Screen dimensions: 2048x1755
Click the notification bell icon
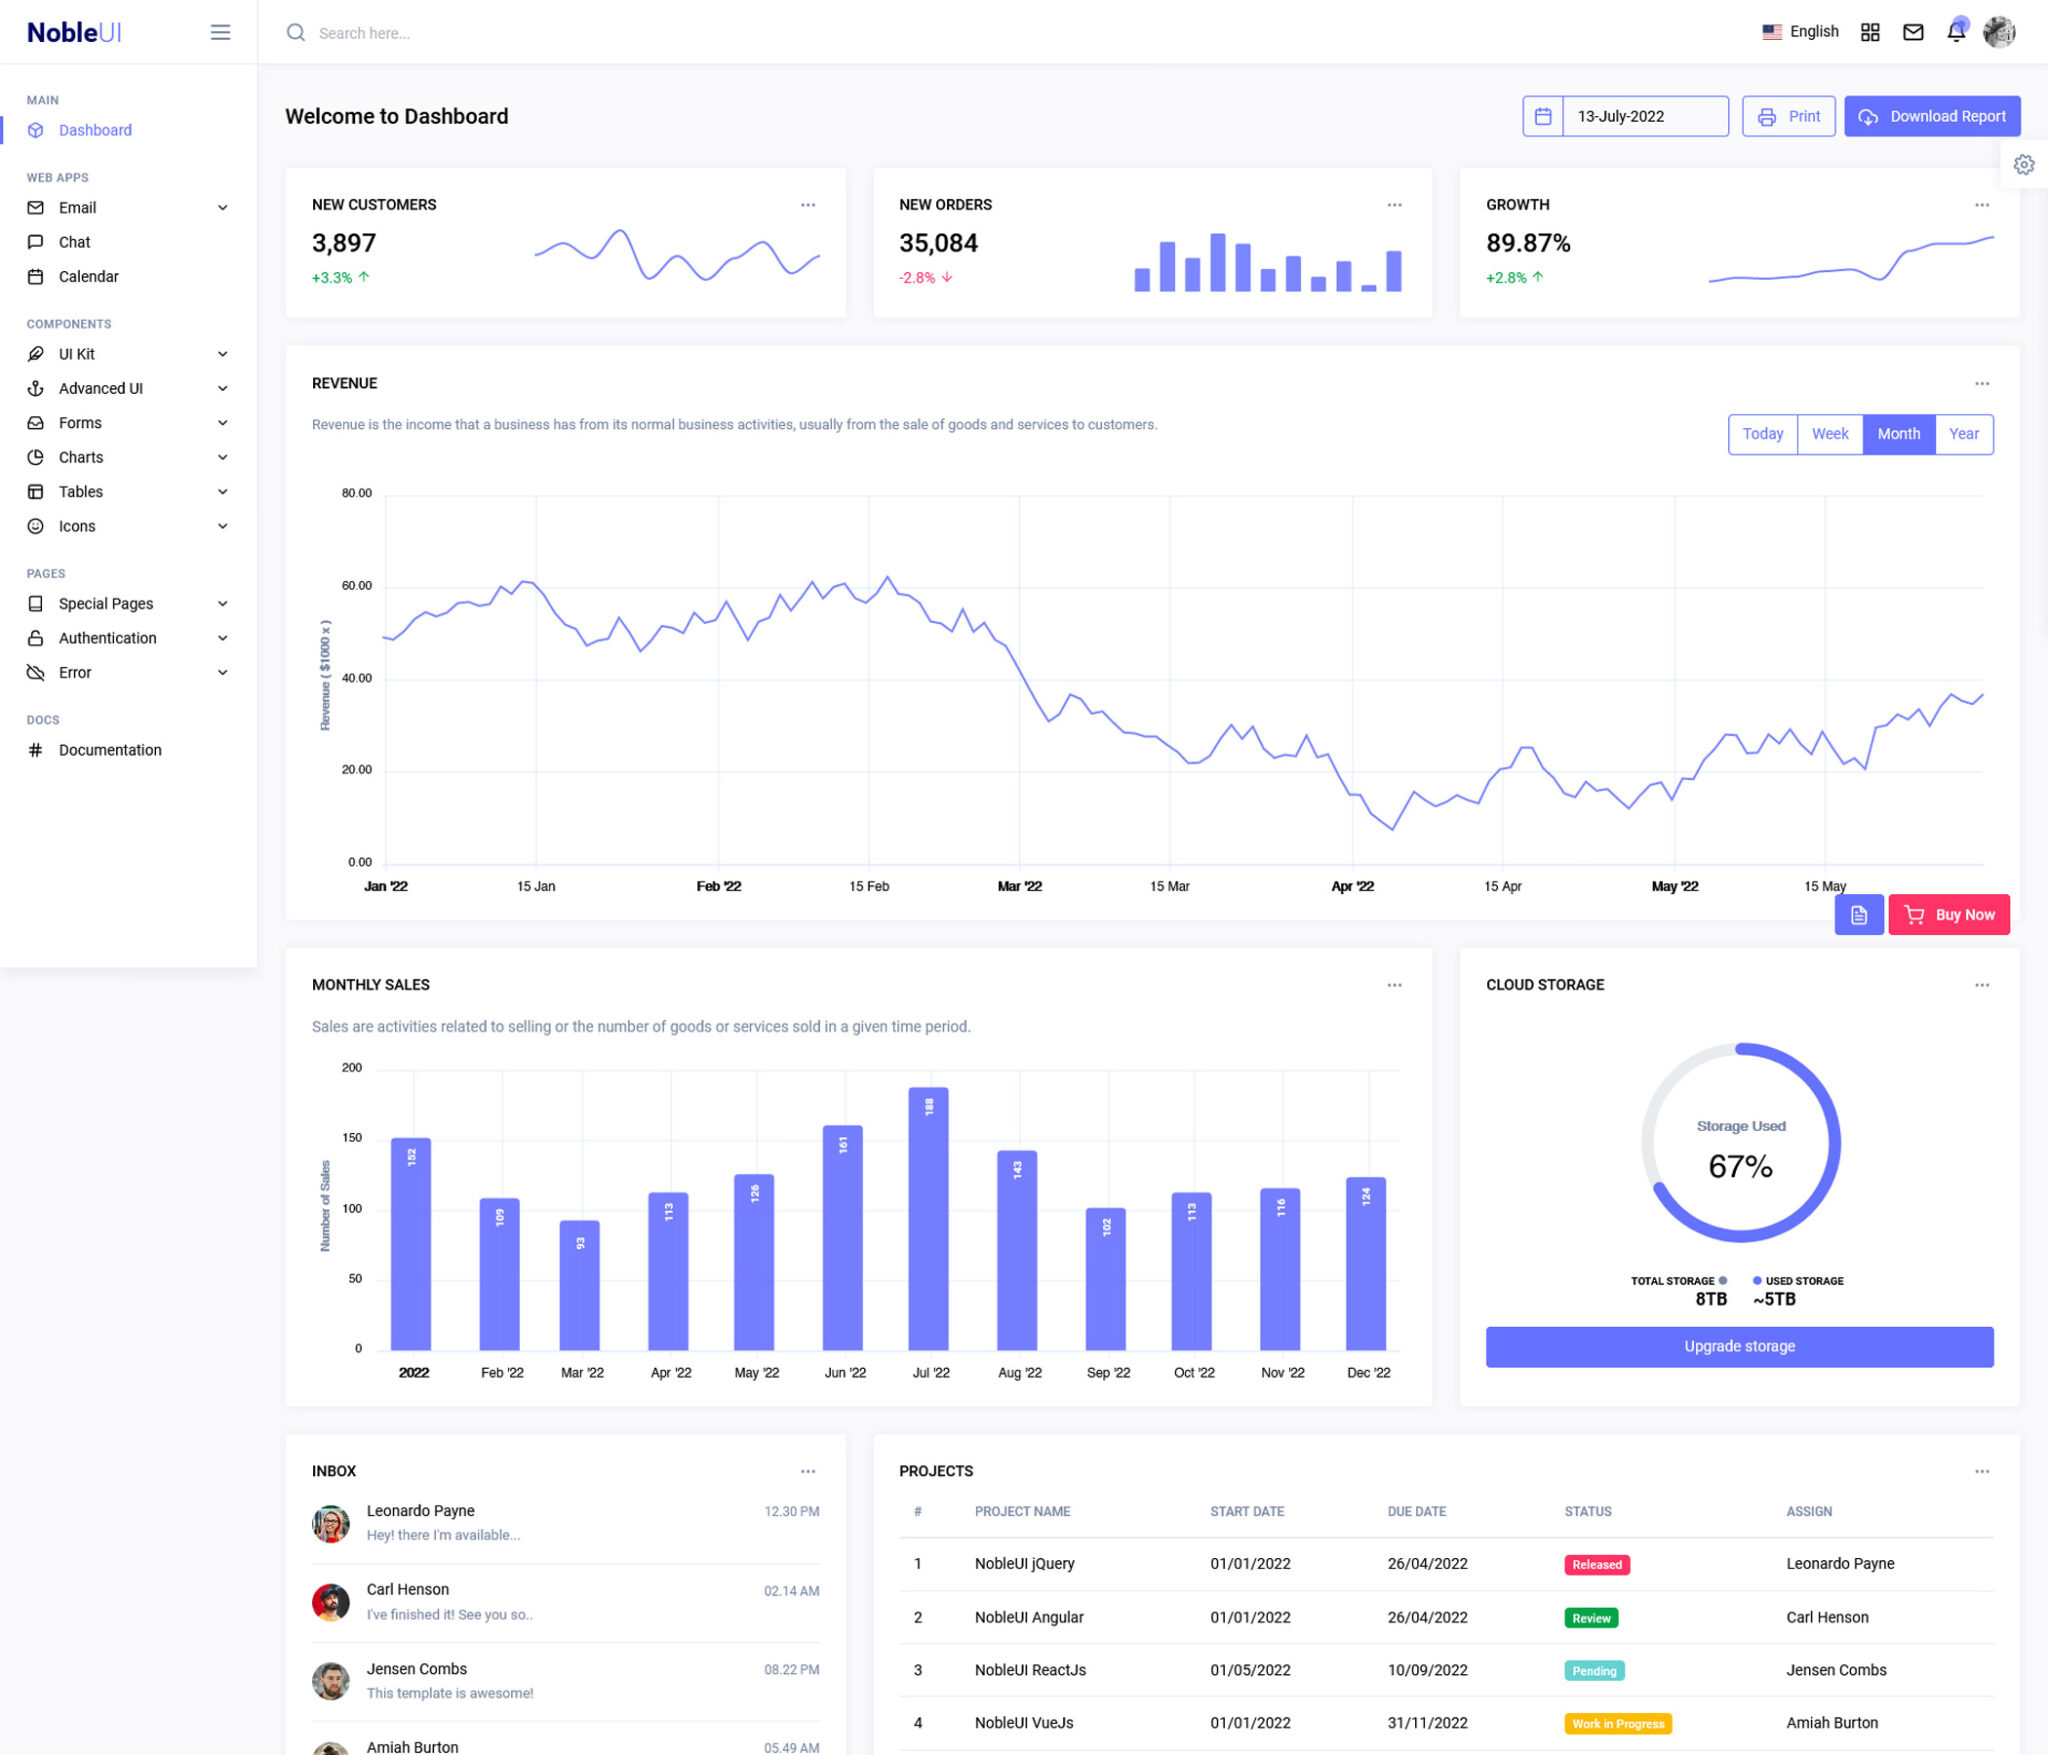[x=1956, y=31]
